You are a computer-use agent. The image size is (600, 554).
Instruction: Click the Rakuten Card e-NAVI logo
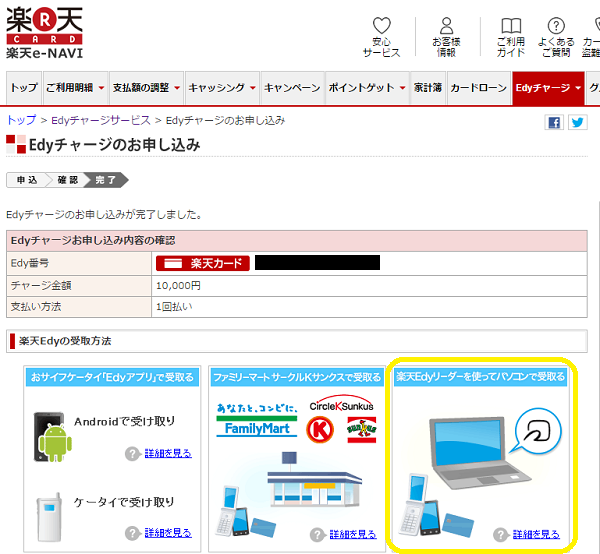pyautogui.click(x=44, y=33)
